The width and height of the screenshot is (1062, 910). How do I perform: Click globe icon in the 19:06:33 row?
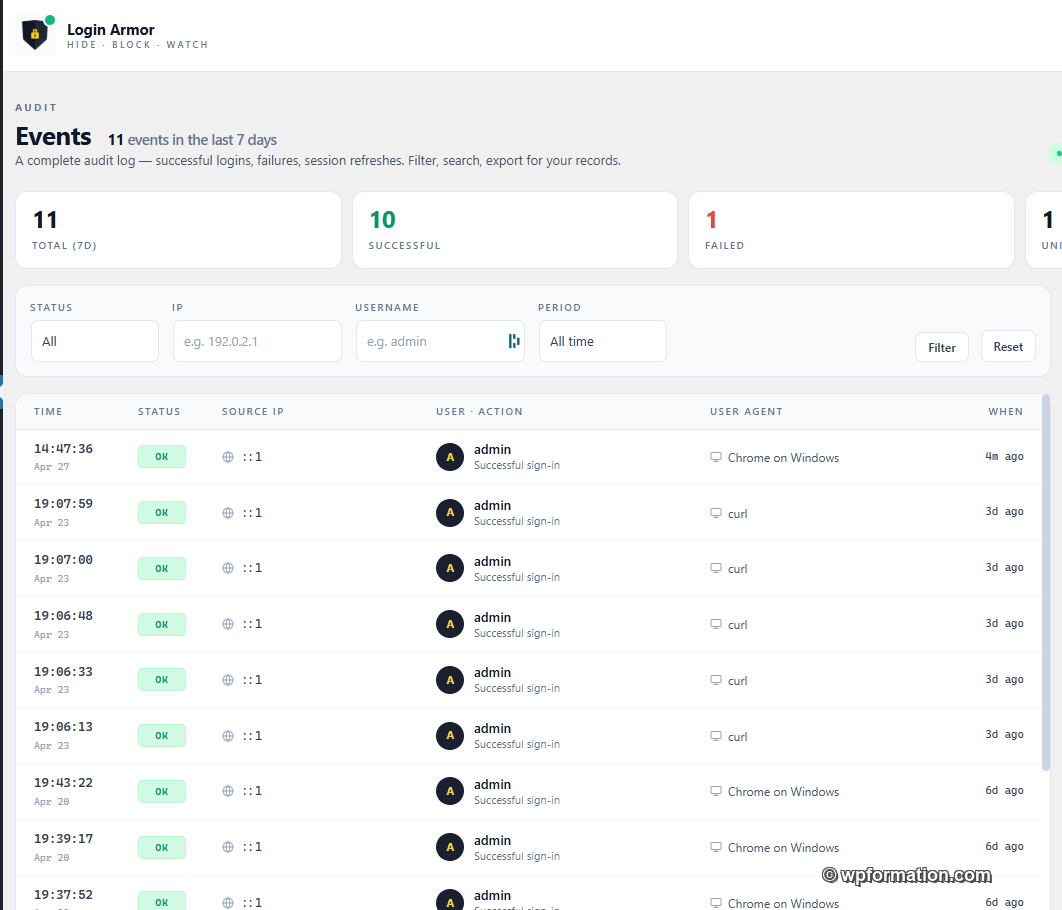[228, 680]
